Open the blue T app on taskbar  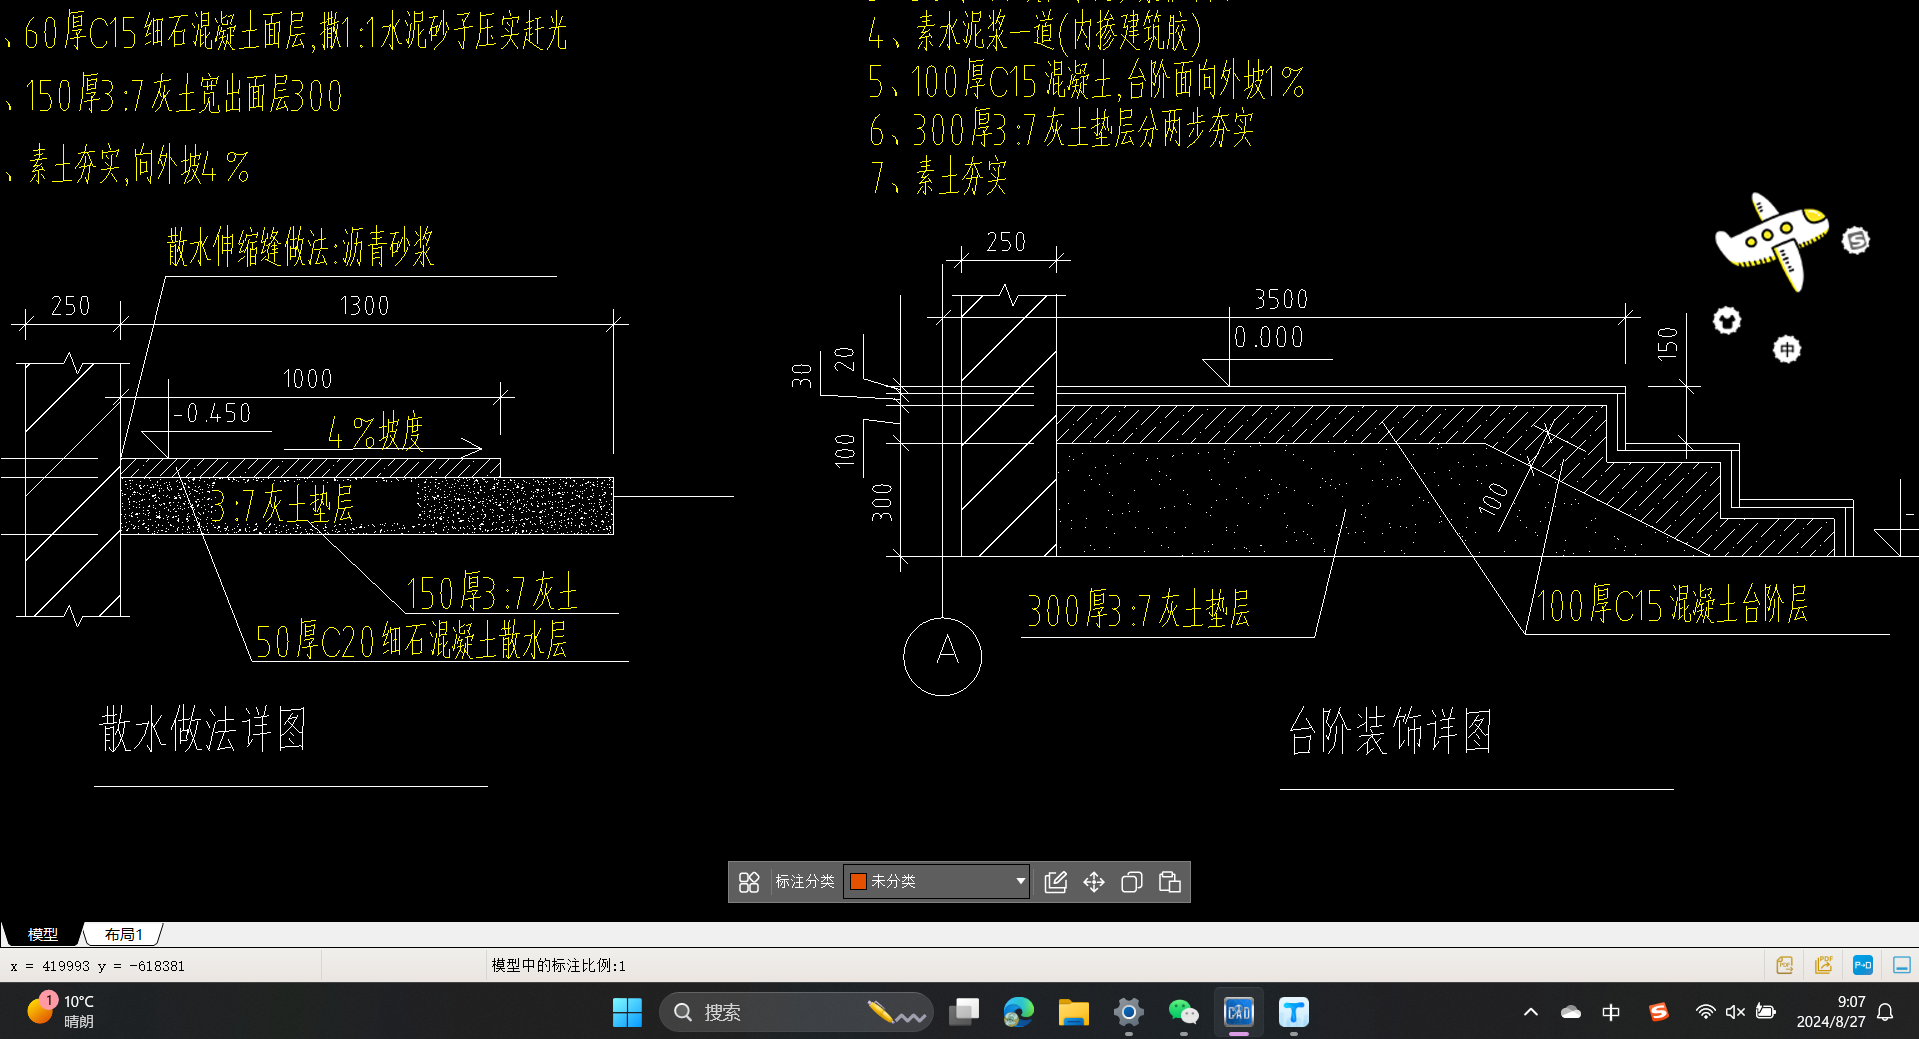coord(1294,1012)
